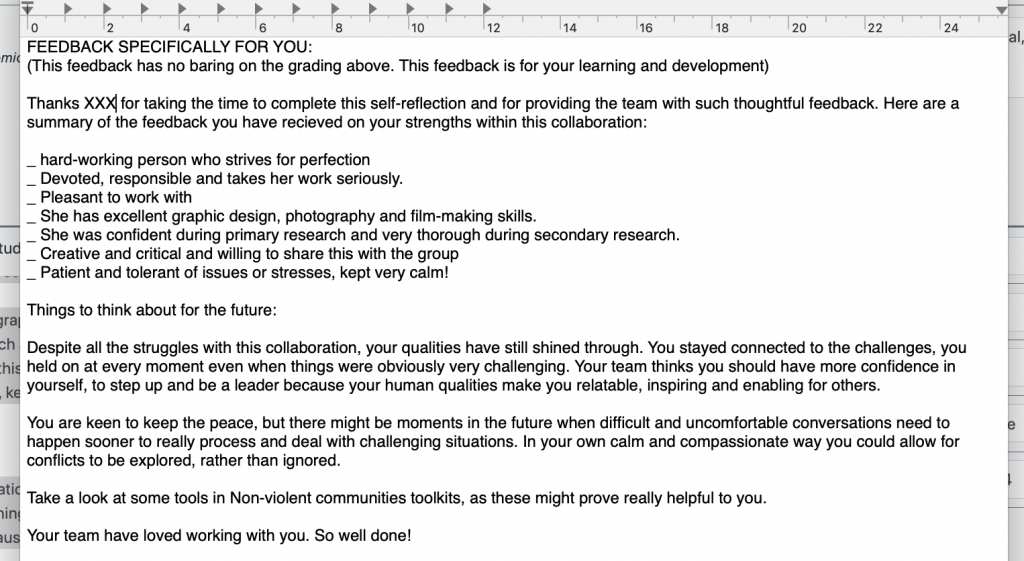Select the left indent marker at ruler 0
This screenshot has height=561, width=1024.
27,8
